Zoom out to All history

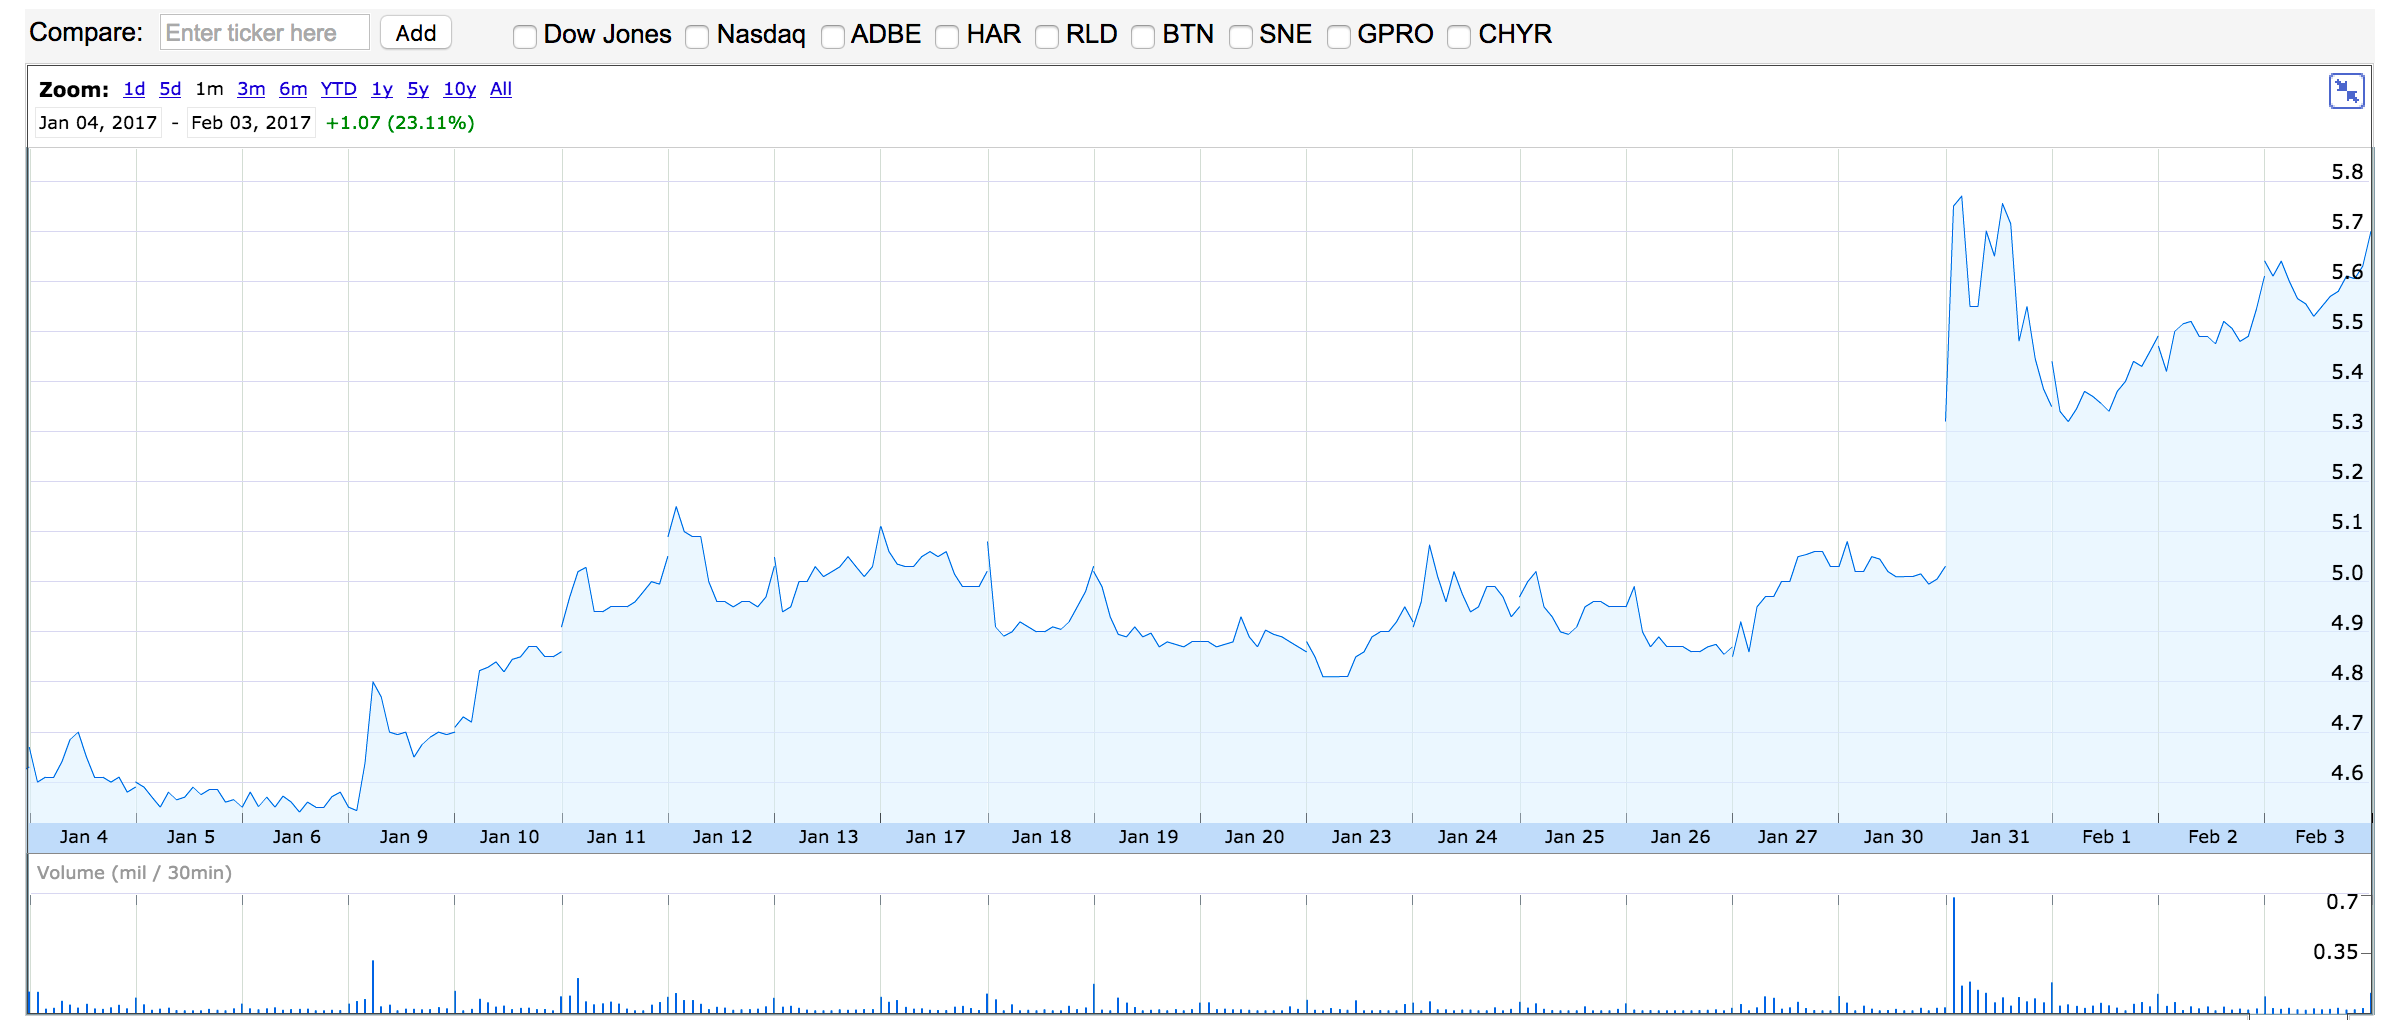click(501, 89)
